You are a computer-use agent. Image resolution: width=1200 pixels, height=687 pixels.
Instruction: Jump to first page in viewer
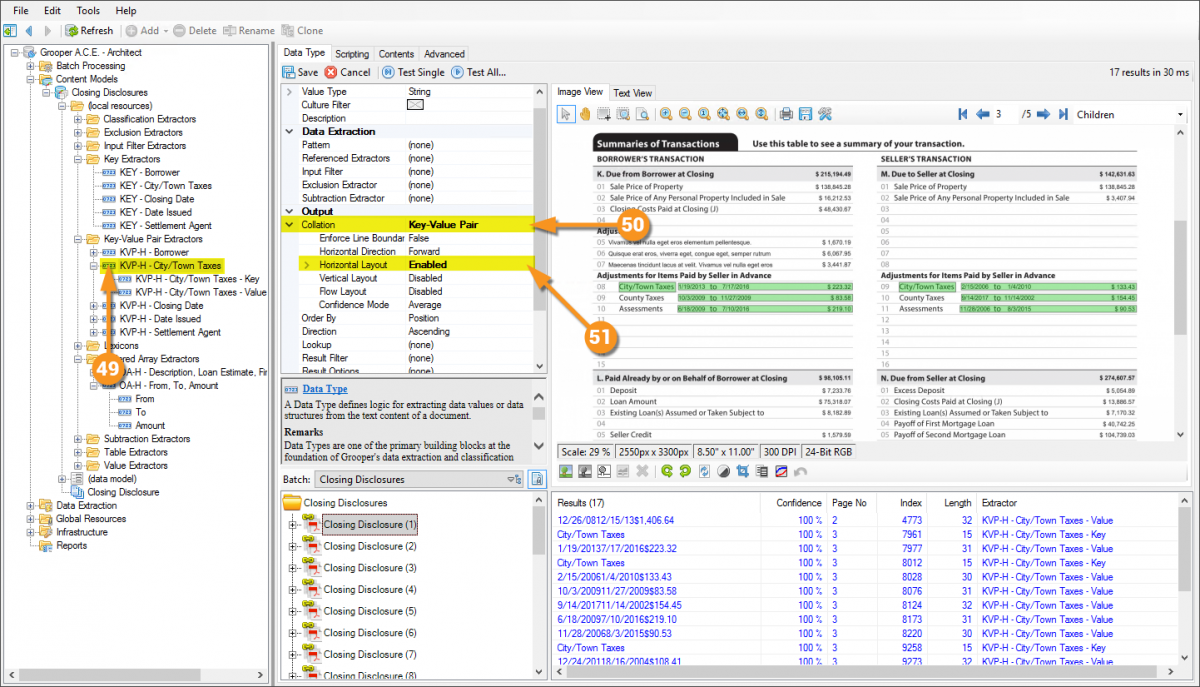click(x=963, y=114)
